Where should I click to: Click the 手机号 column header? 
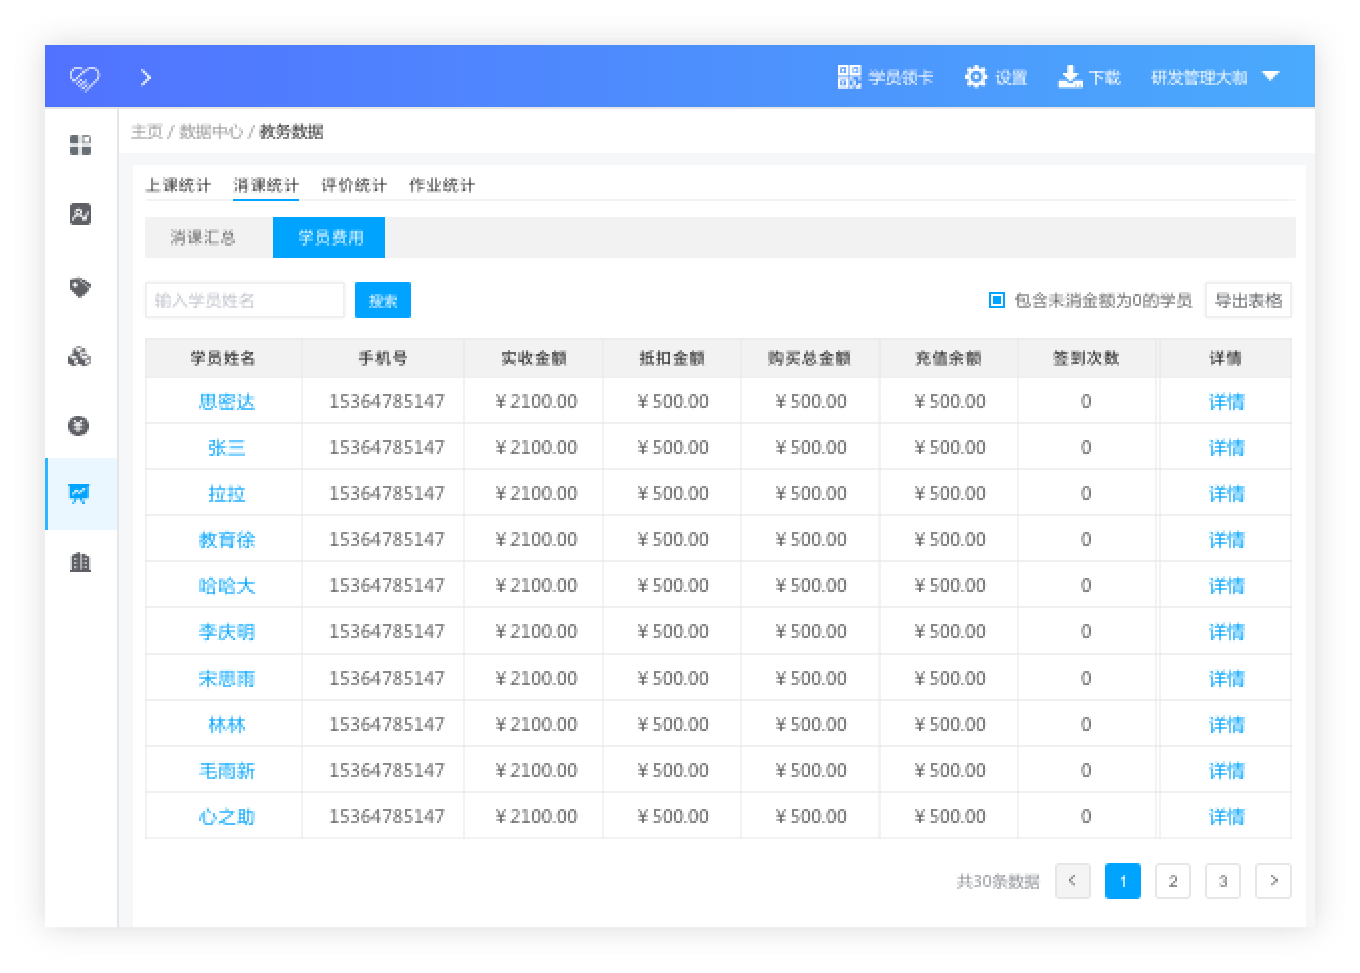(383, 358)
